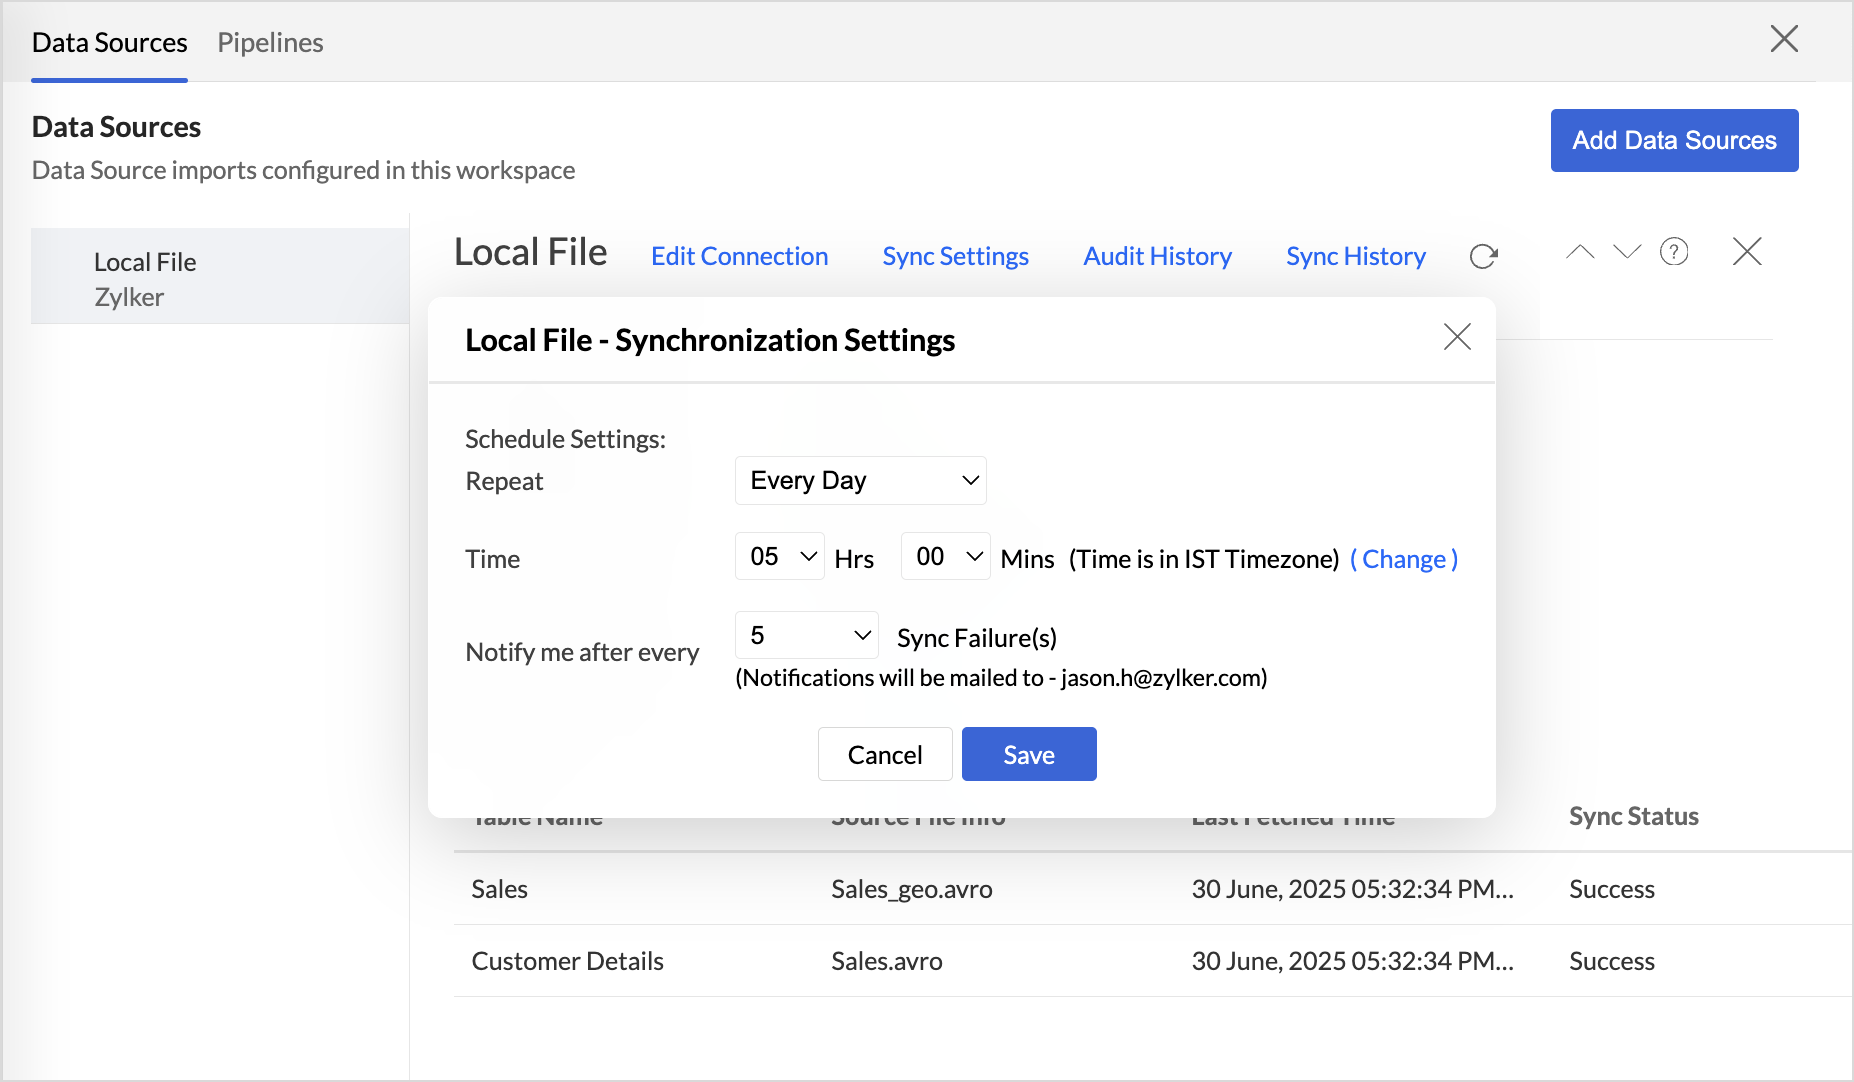Open the Edit Connection link
The height and width of the screenshot is (1082, 1854).
[739, 257]
